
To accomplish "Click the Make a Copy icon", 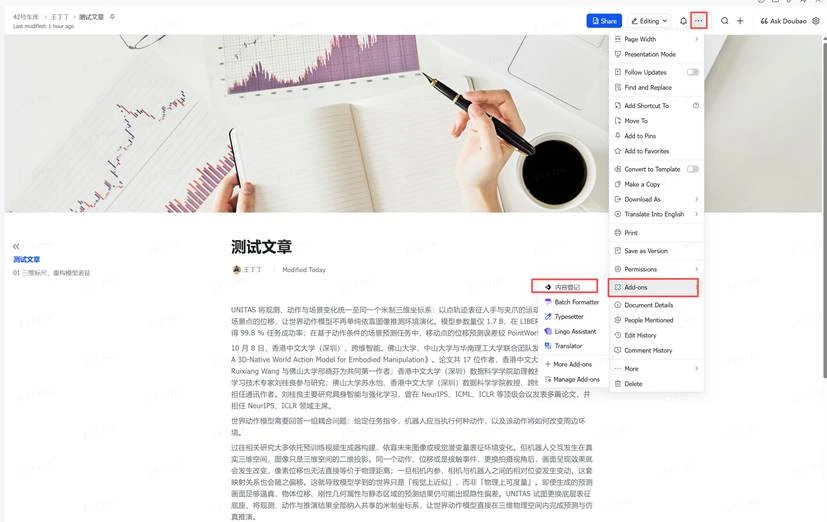I will pos(618,185).
